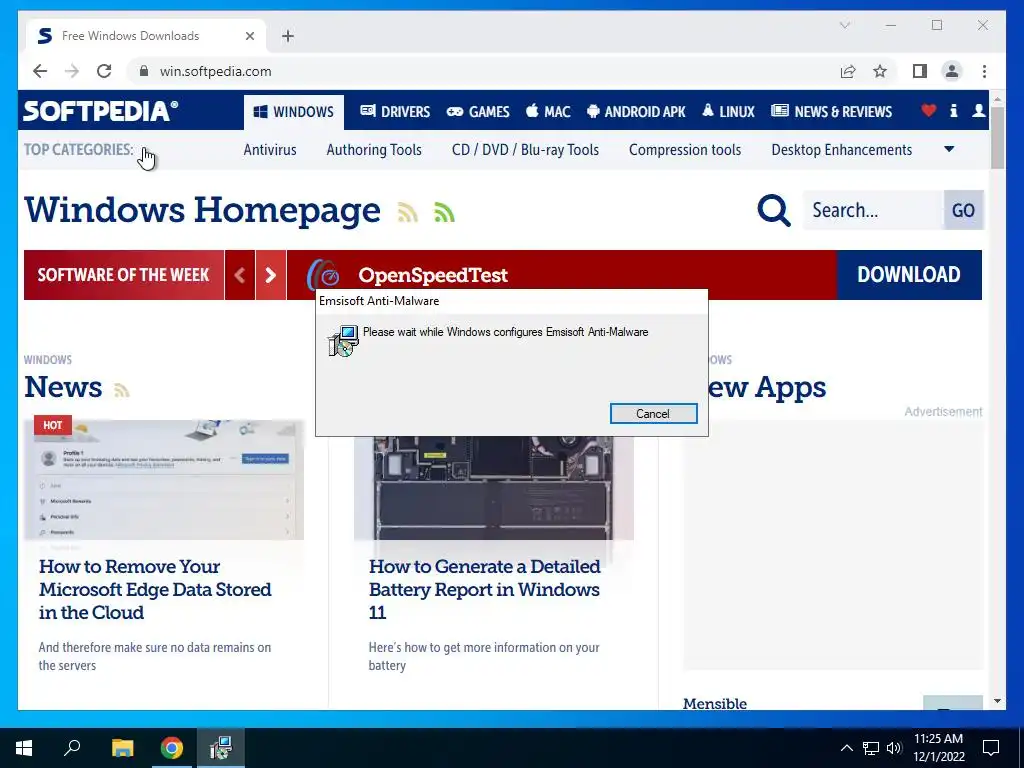Open the Chrome three-dot menu
Image resolution: width=1024 pixels, height=768 pixels.
[x=984, y=71]
